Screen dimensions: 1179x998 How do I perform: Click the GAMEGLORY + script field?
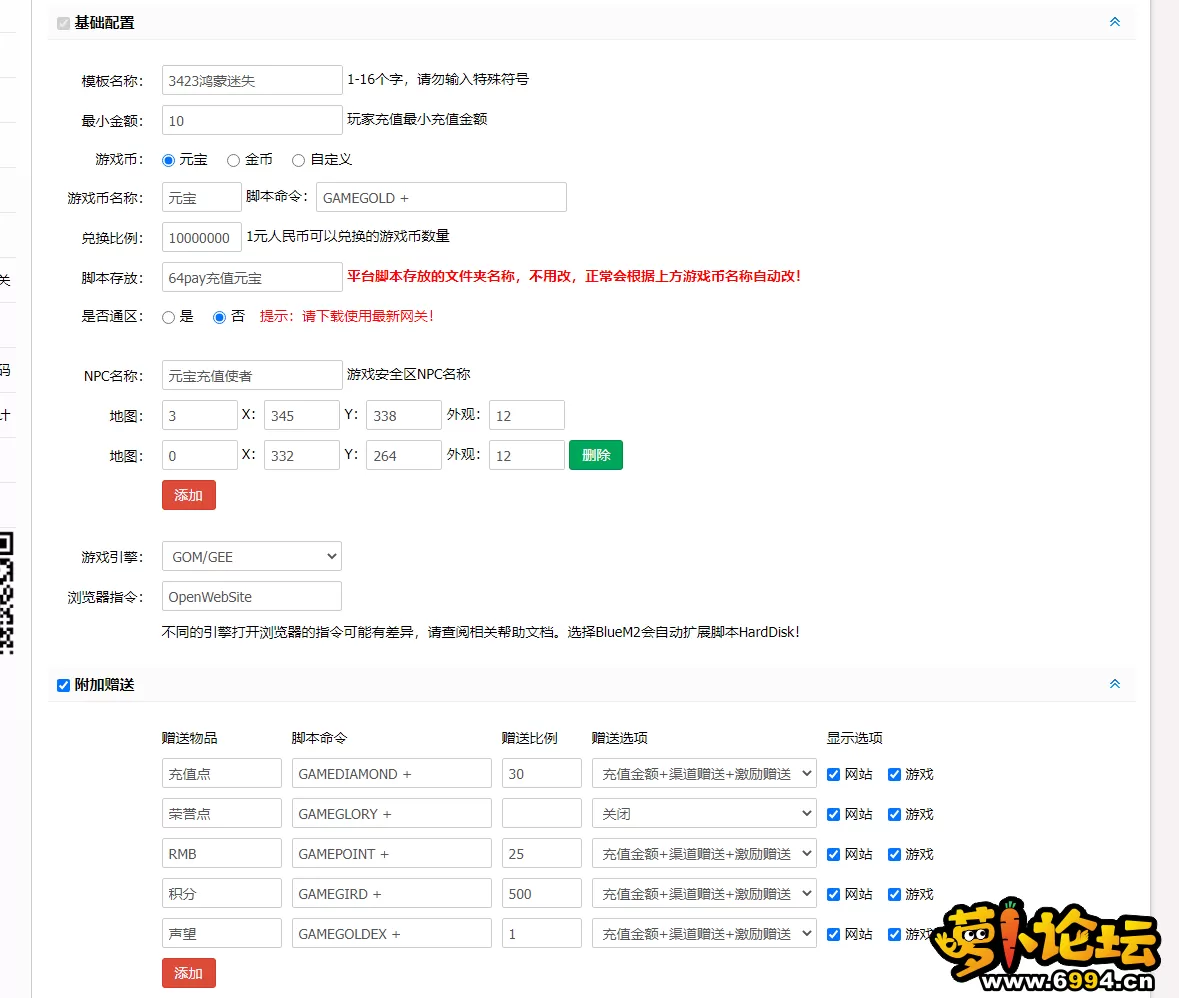pos(392,813)
